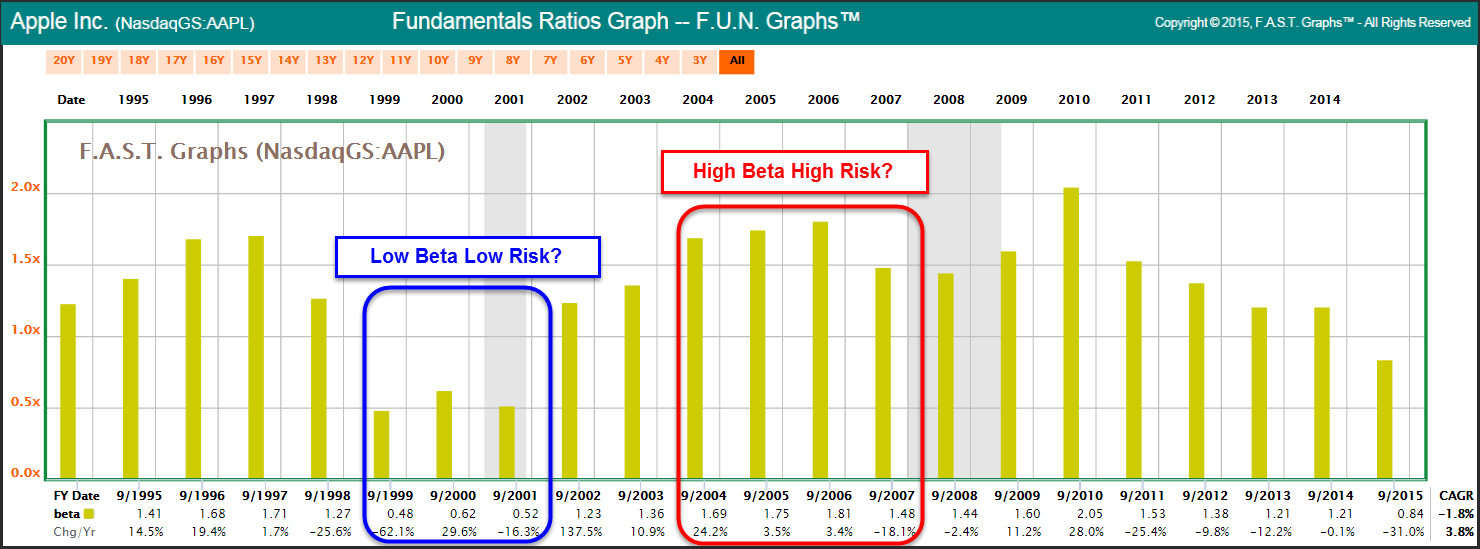
Task: Choose the 5Y time period
Action: tap(625, 61)
